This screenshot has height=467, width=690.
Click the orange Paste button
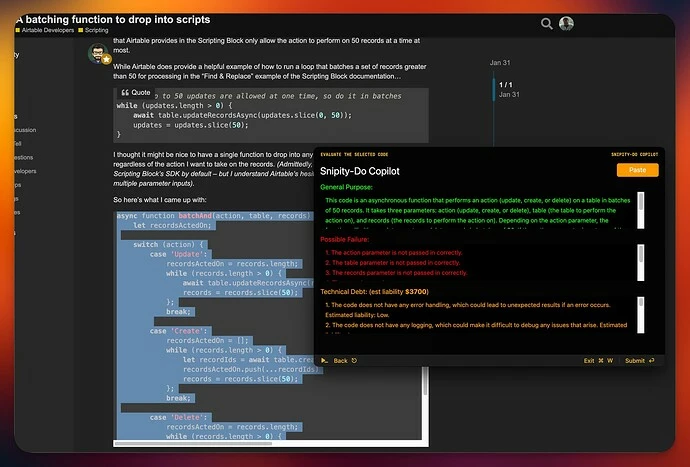638,170
